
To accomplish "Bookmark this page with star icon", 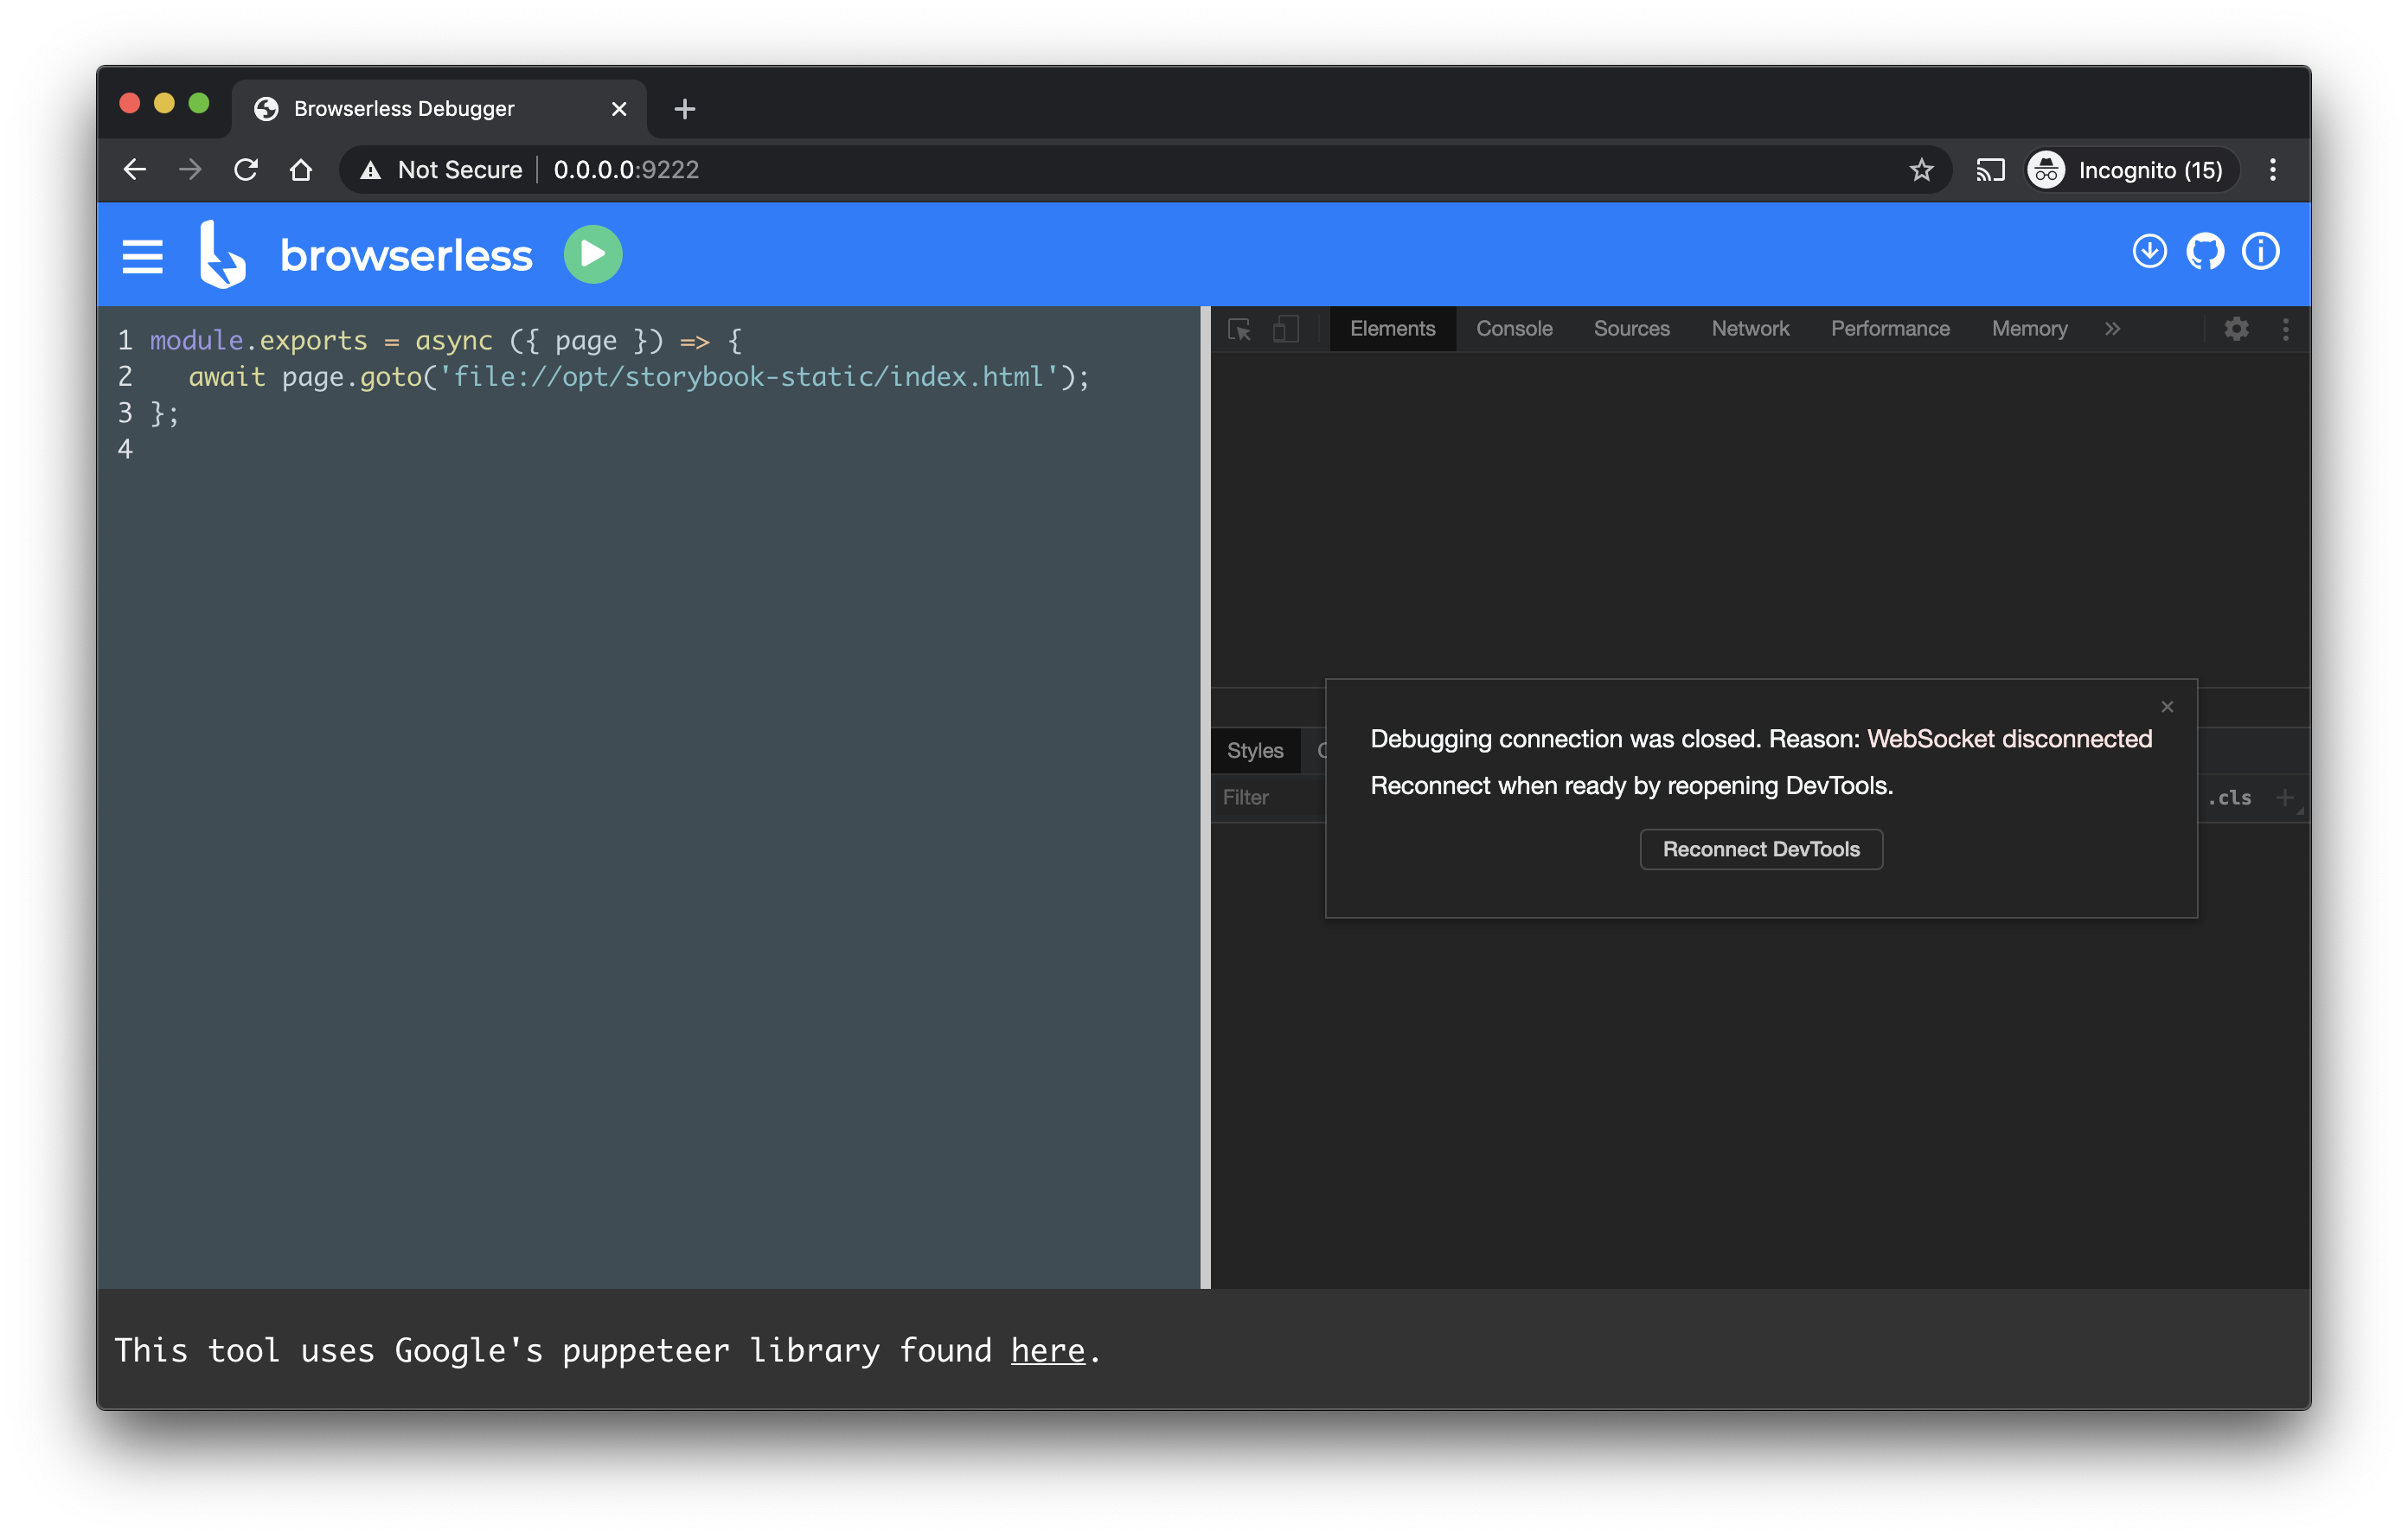I will pyautogui.click(x=1921, y=170).
